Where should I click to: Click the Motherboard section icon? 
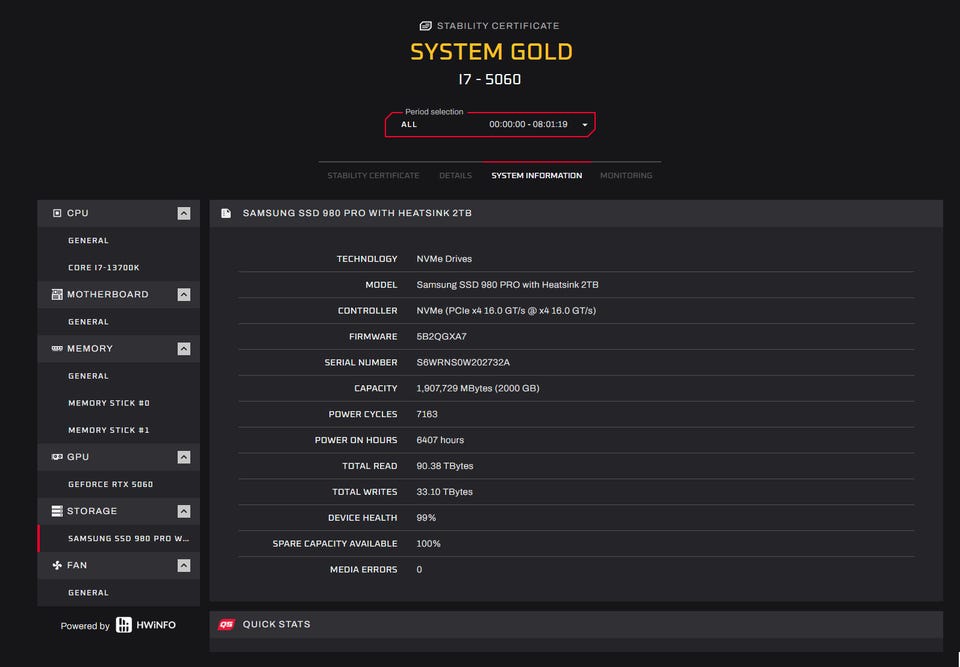[x=57, y=295]
